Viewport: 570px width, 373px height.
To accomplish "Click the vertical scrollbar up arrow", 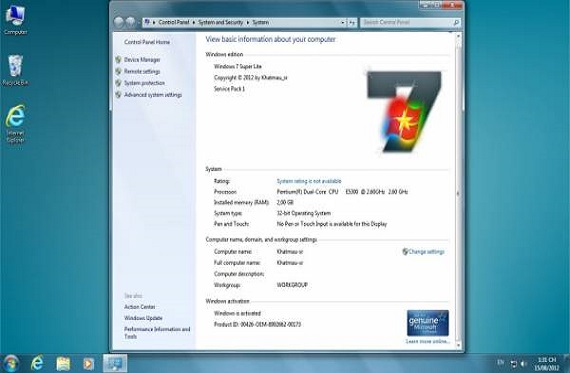I will point(458,36).
